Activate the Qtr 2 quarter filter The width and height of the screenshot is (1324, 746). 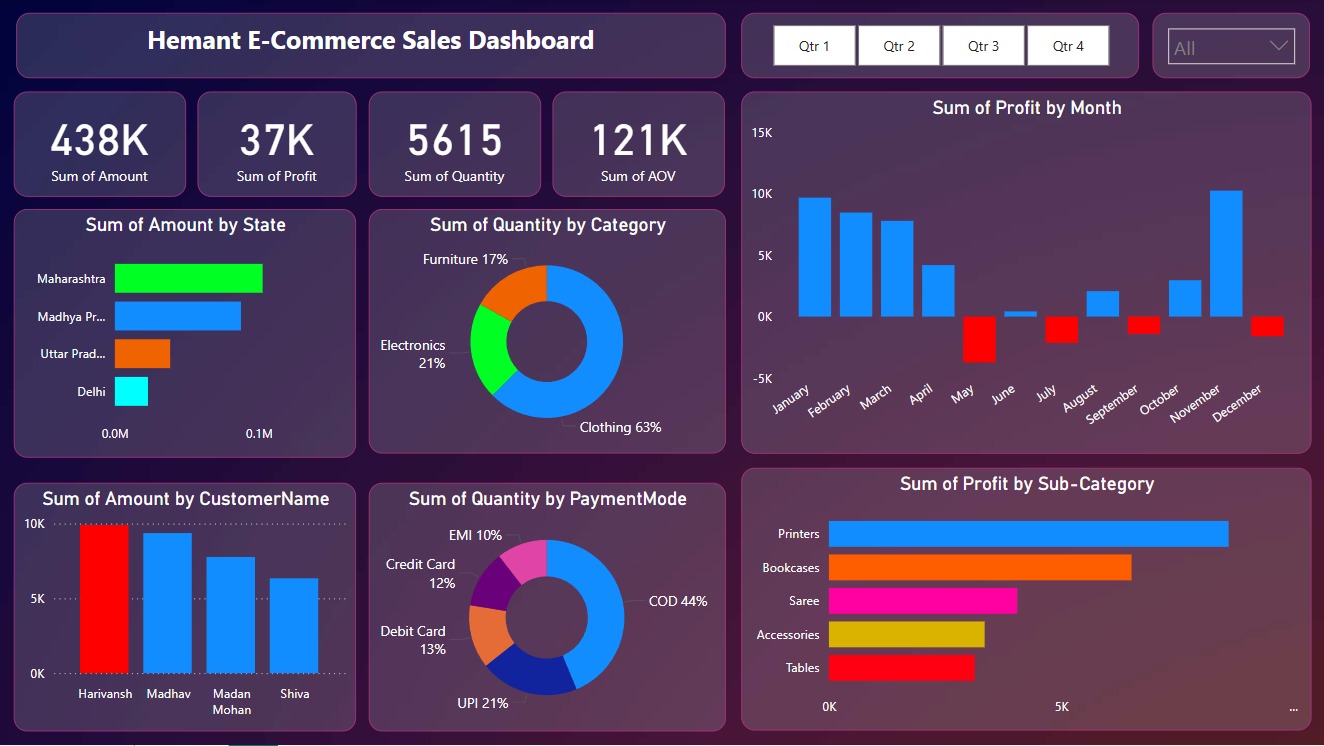(898, 44)
